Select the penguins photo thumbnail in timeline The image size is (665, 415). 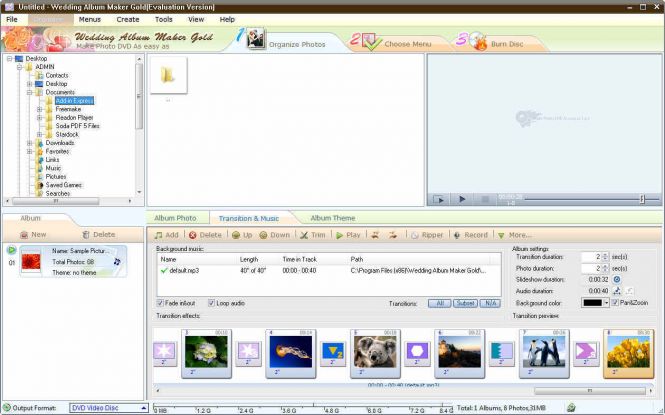coord(544,353)
